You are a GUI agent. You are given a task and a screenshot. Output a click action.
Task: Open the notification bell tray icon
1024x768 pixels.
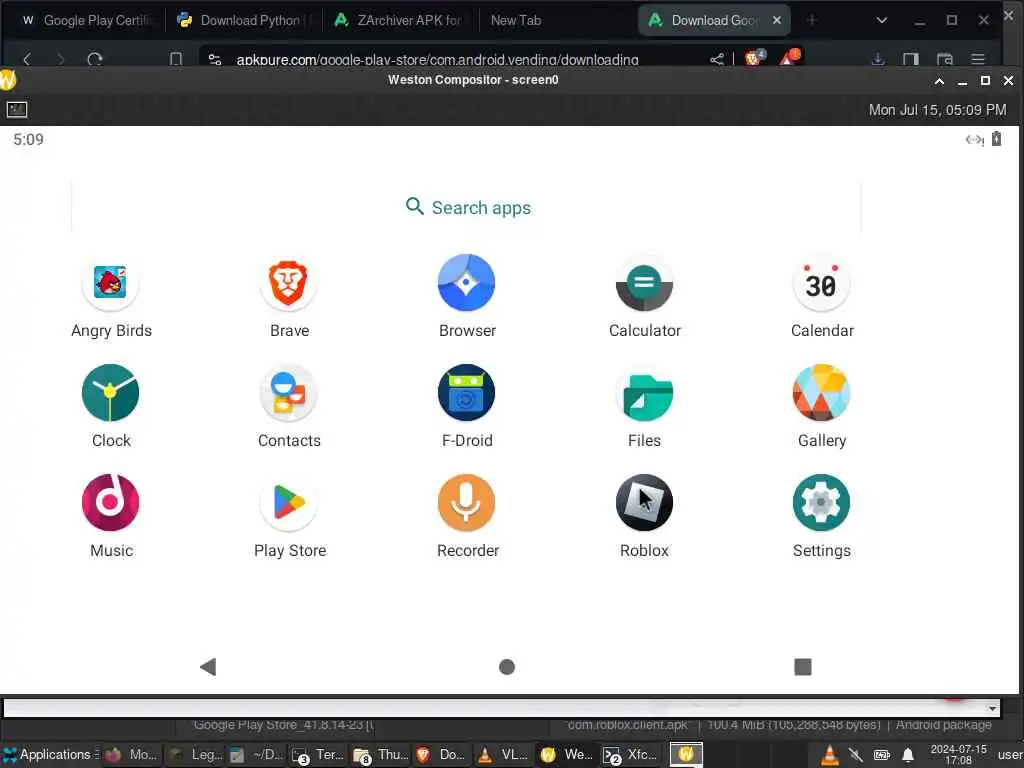click(908, 756)
